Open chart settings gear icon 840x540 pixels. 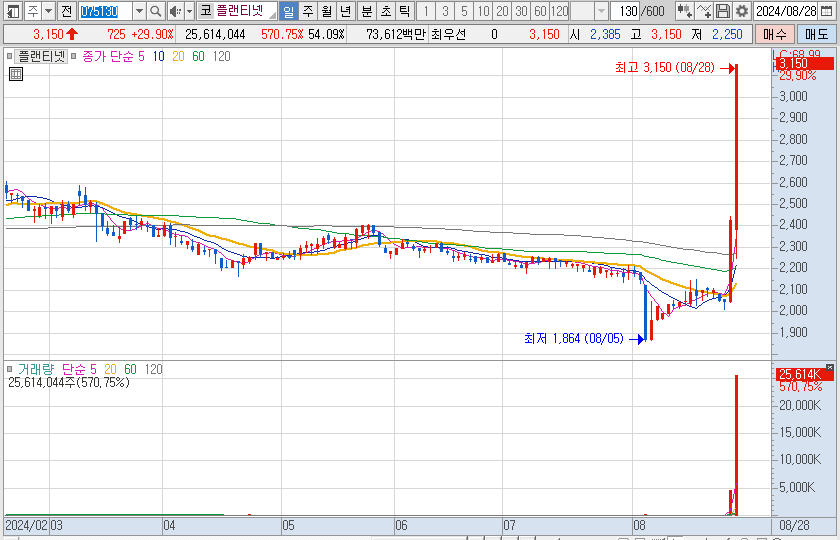[742, 11]
